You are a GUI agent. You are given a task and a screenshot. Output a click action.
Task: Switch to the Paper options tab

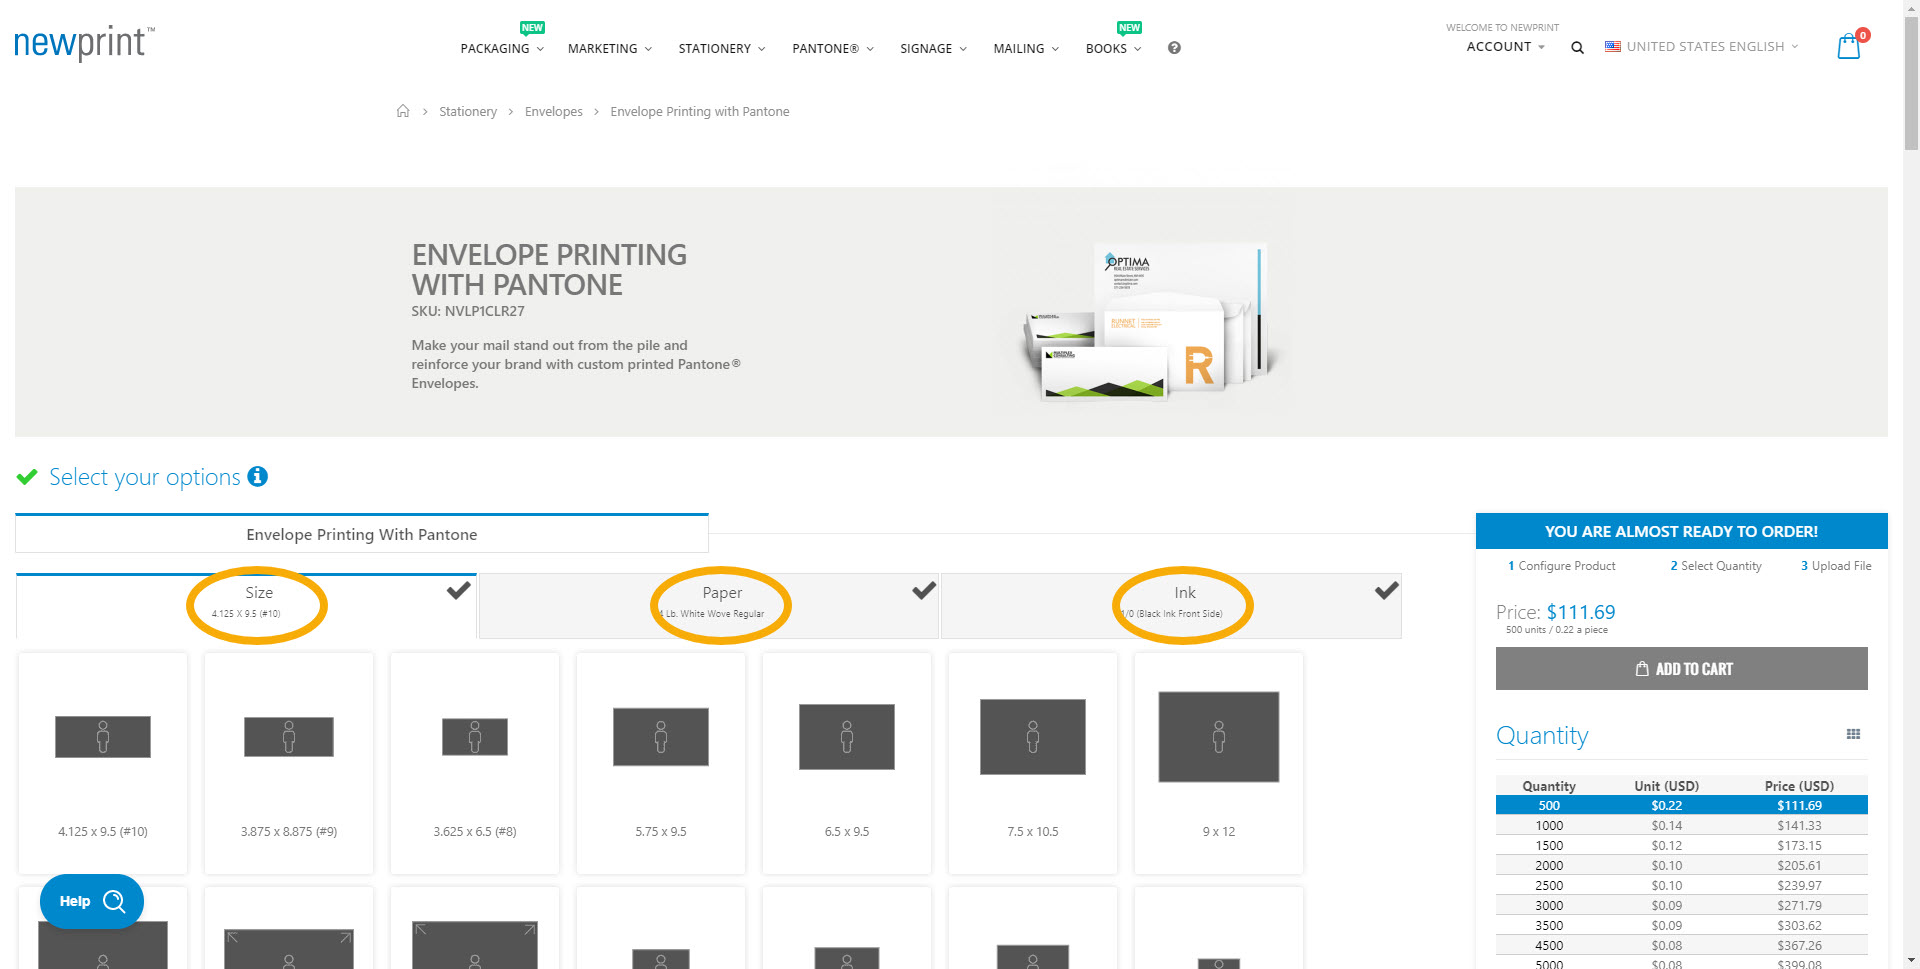point(709,605)
